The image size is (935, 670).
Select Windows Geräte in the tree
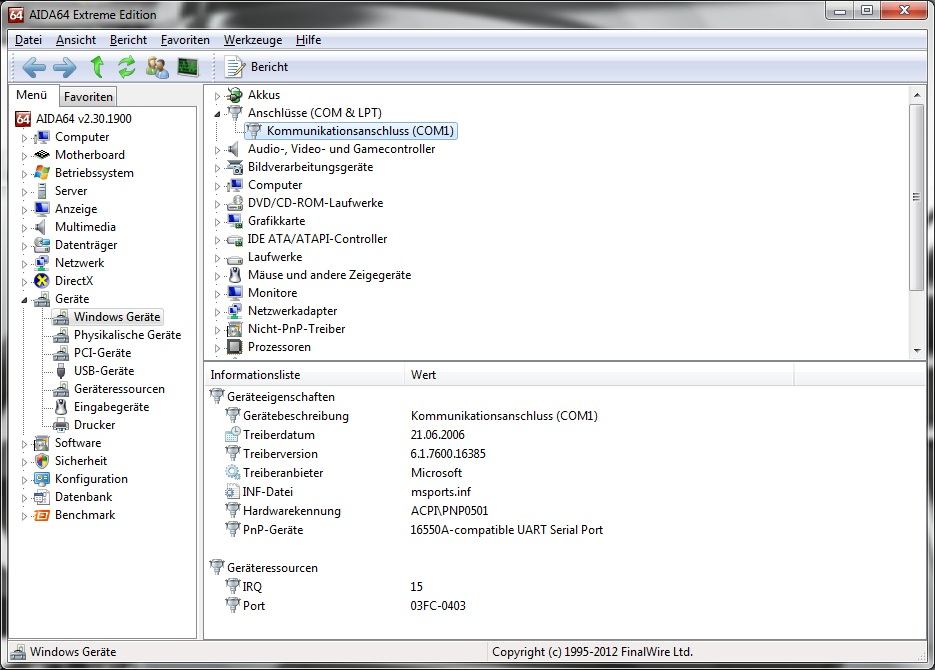pyautogui.click(x=117, y=317)
